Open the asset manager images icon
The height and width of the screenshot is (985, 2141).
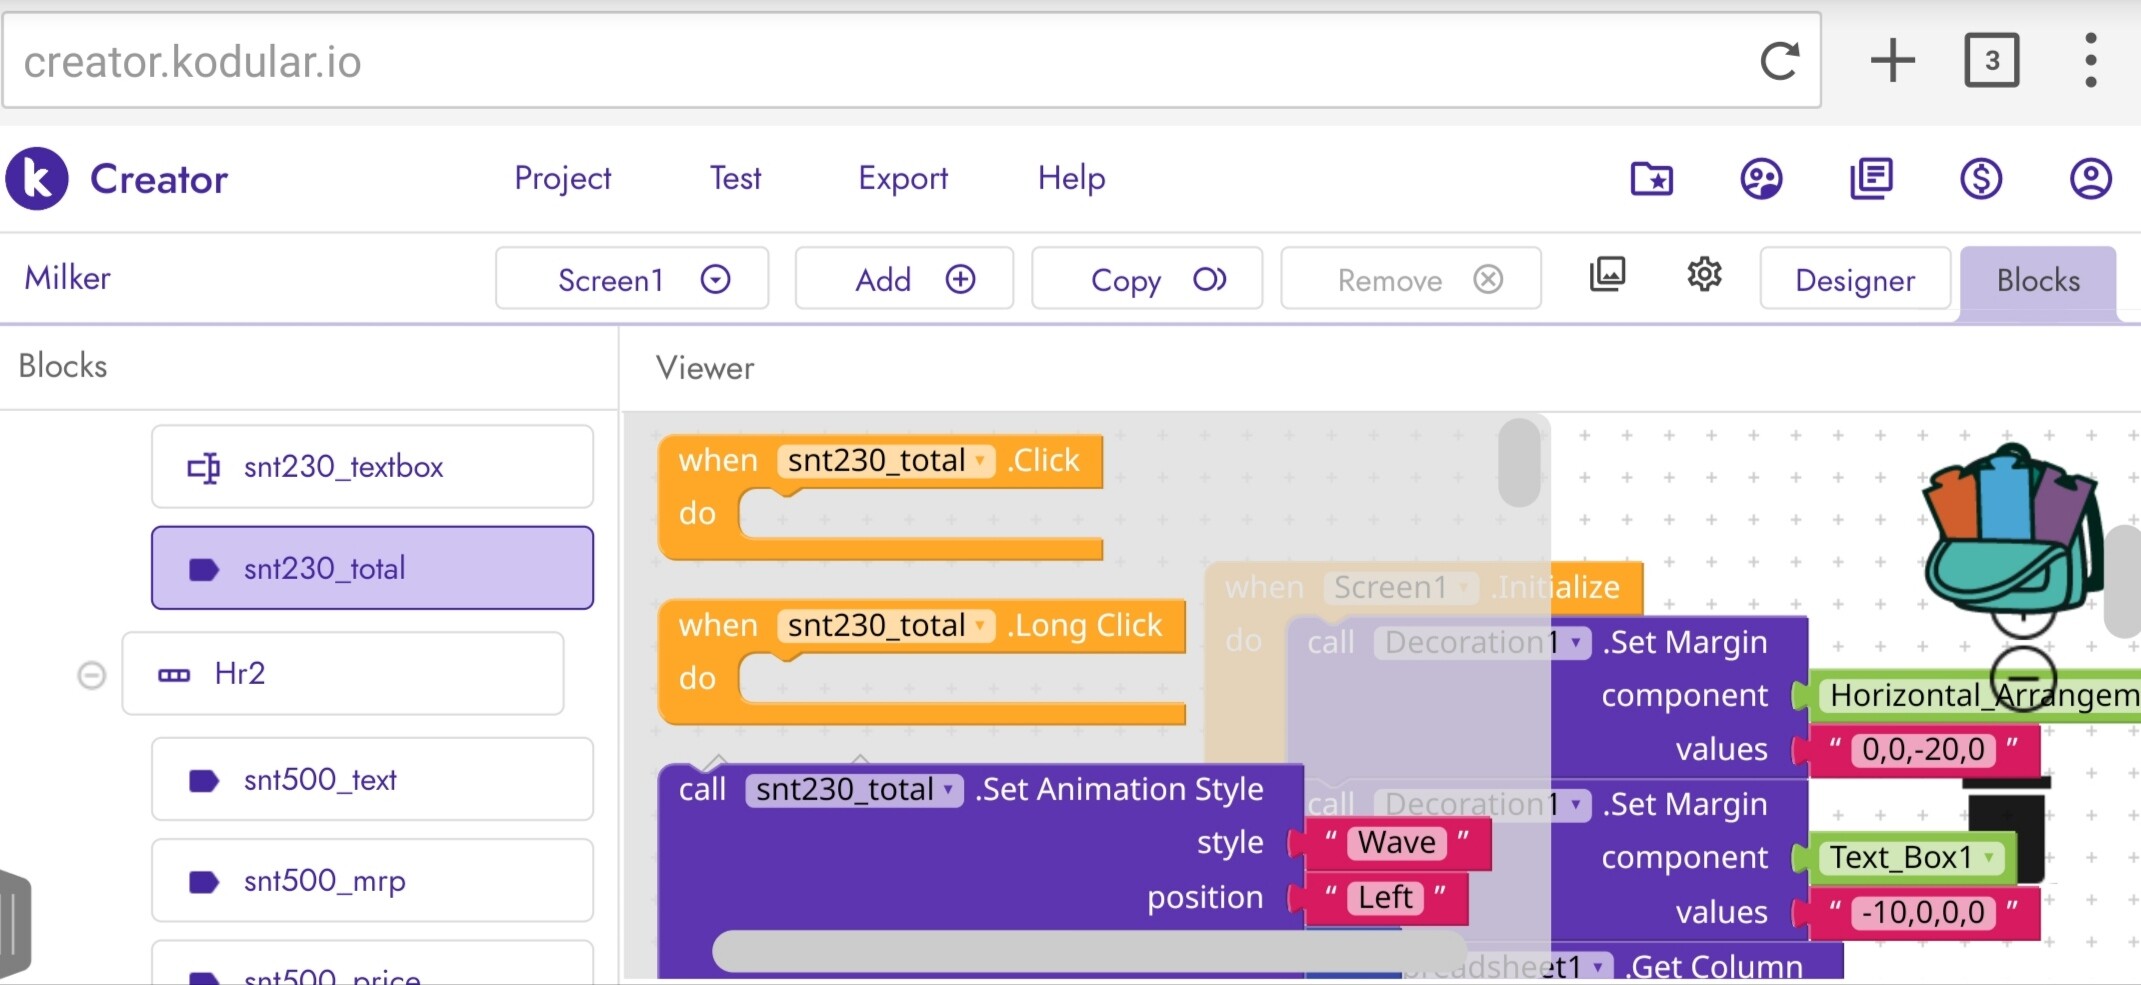tap(1607, 274)
